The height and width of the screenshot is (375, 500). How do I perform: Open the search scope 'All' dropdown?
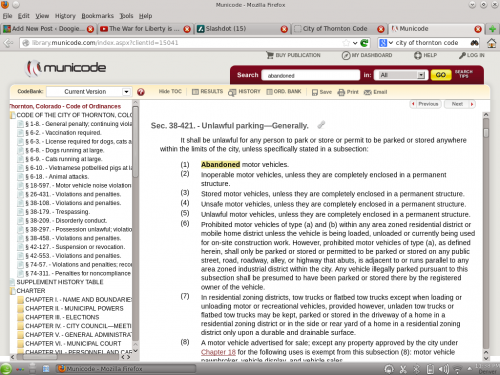click(x=400, y=75)
